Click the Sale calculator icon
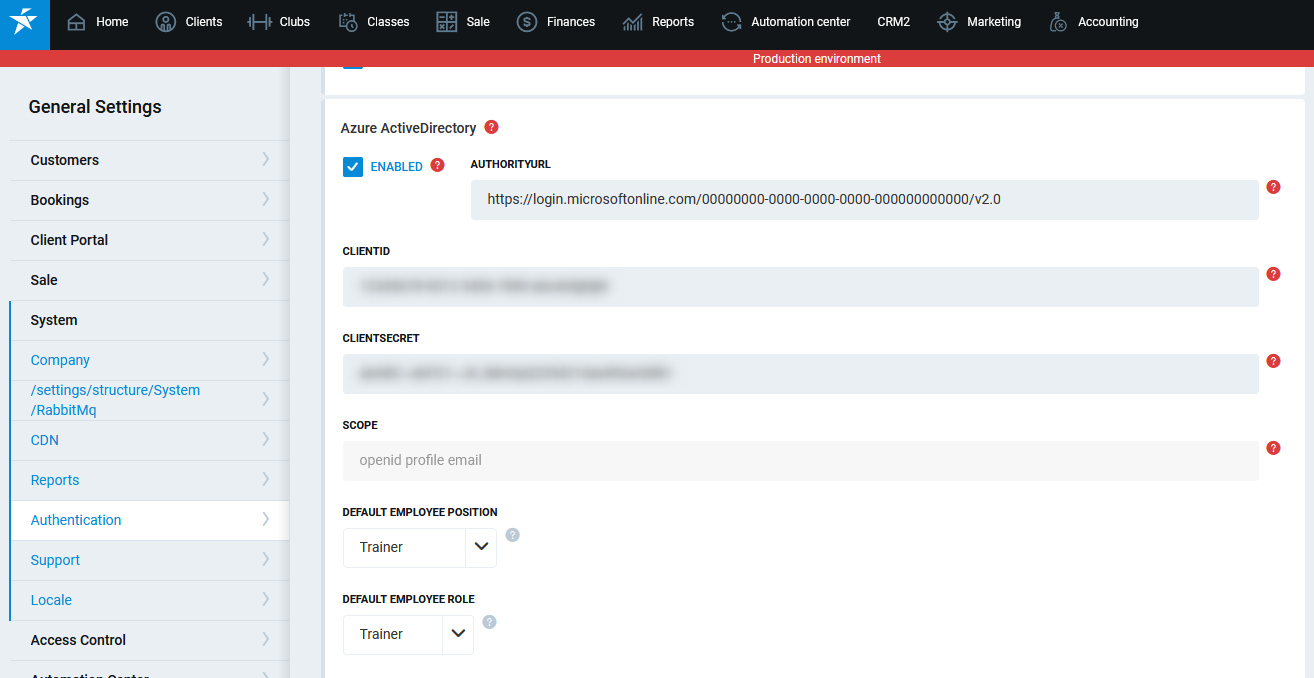This screenshot has height=678, width=1314. pos(447,22)
